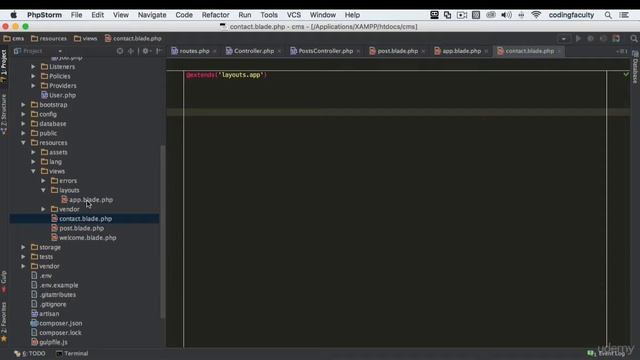Expand the bootstrap folder
640x360 pixels.
tap(23, 105)
